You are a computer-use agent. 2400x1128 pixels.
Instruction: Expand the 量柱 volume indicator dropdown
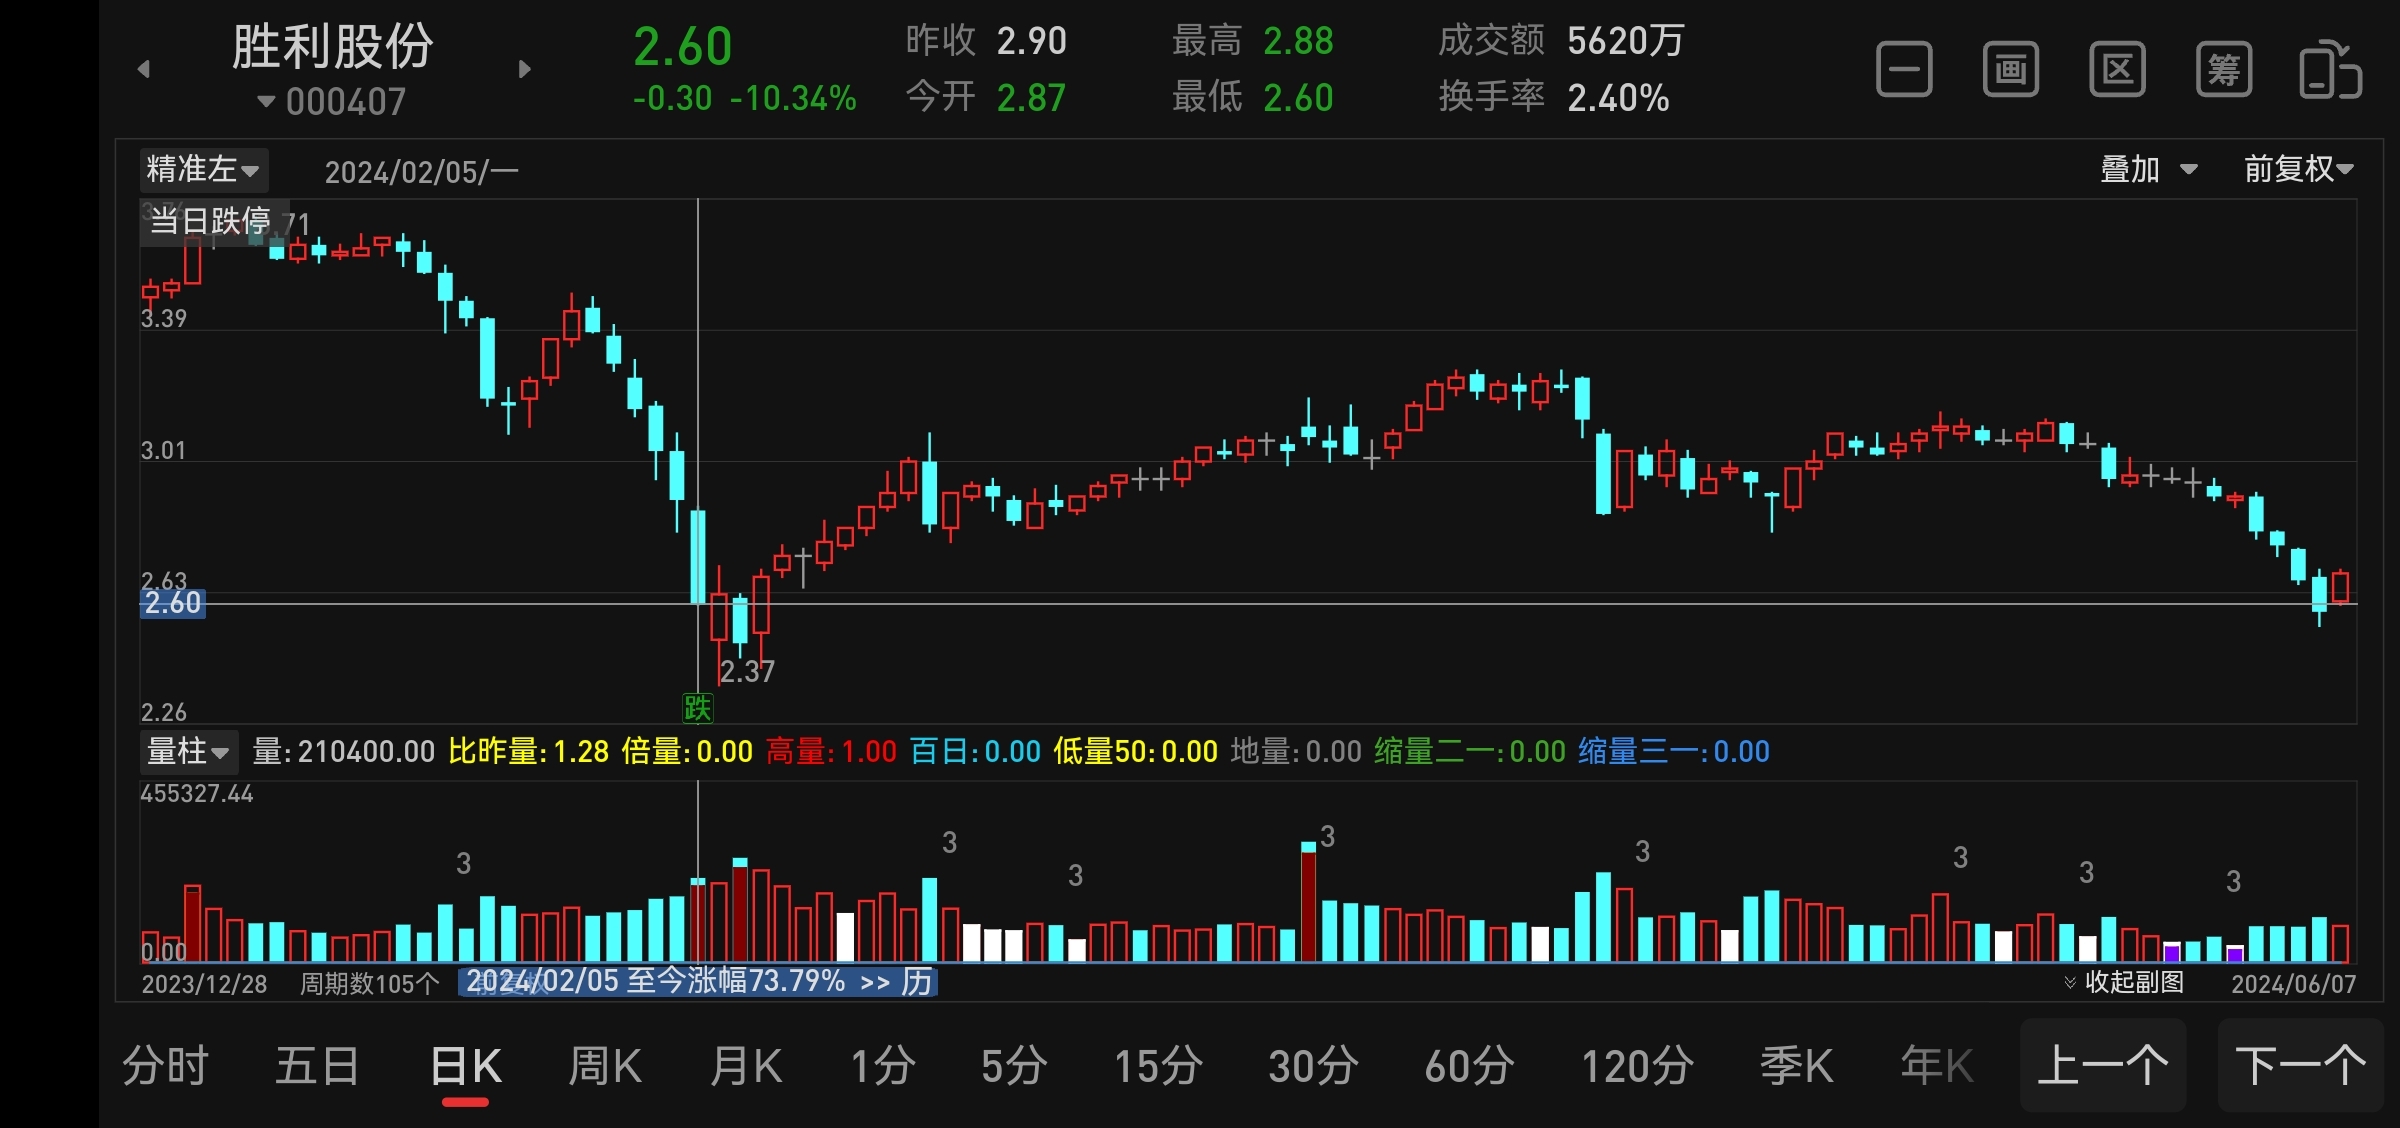tap(188, 751)
